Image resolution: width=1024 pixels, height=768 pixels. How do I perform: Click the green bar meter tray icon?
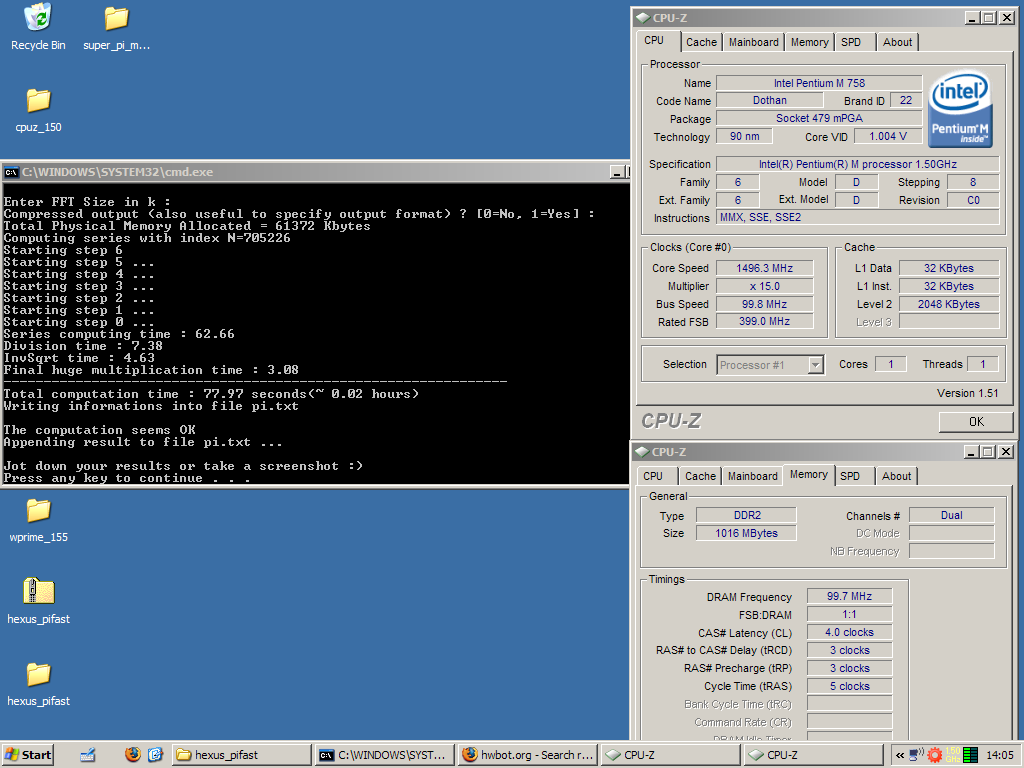pos(970,755)
